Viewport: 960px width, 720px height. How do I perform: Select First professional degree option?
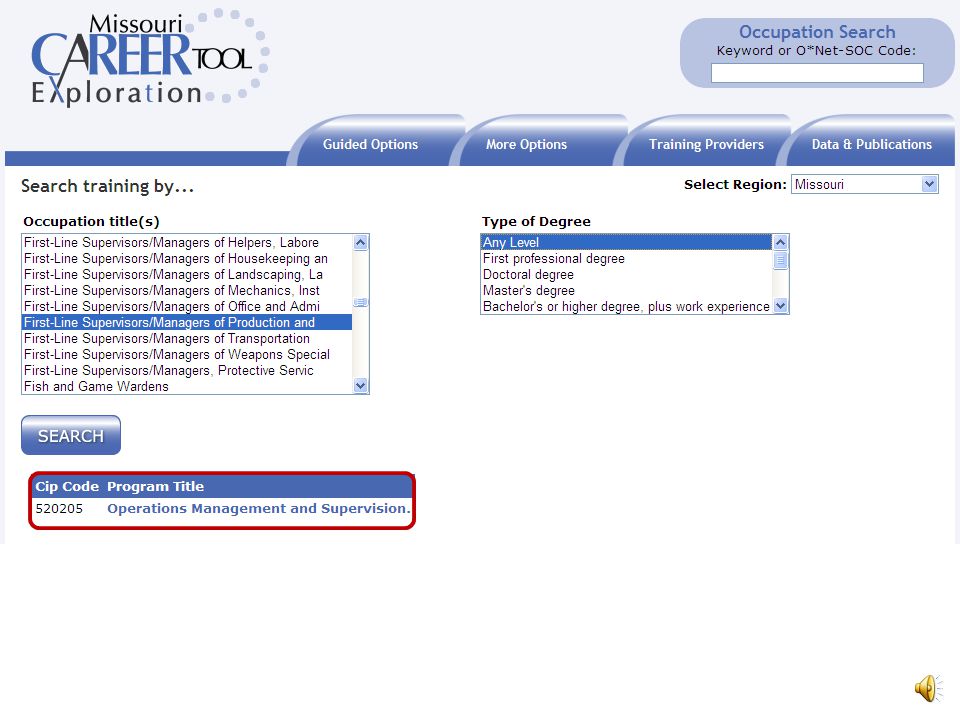pyautogui.click(x=626, y=258)
